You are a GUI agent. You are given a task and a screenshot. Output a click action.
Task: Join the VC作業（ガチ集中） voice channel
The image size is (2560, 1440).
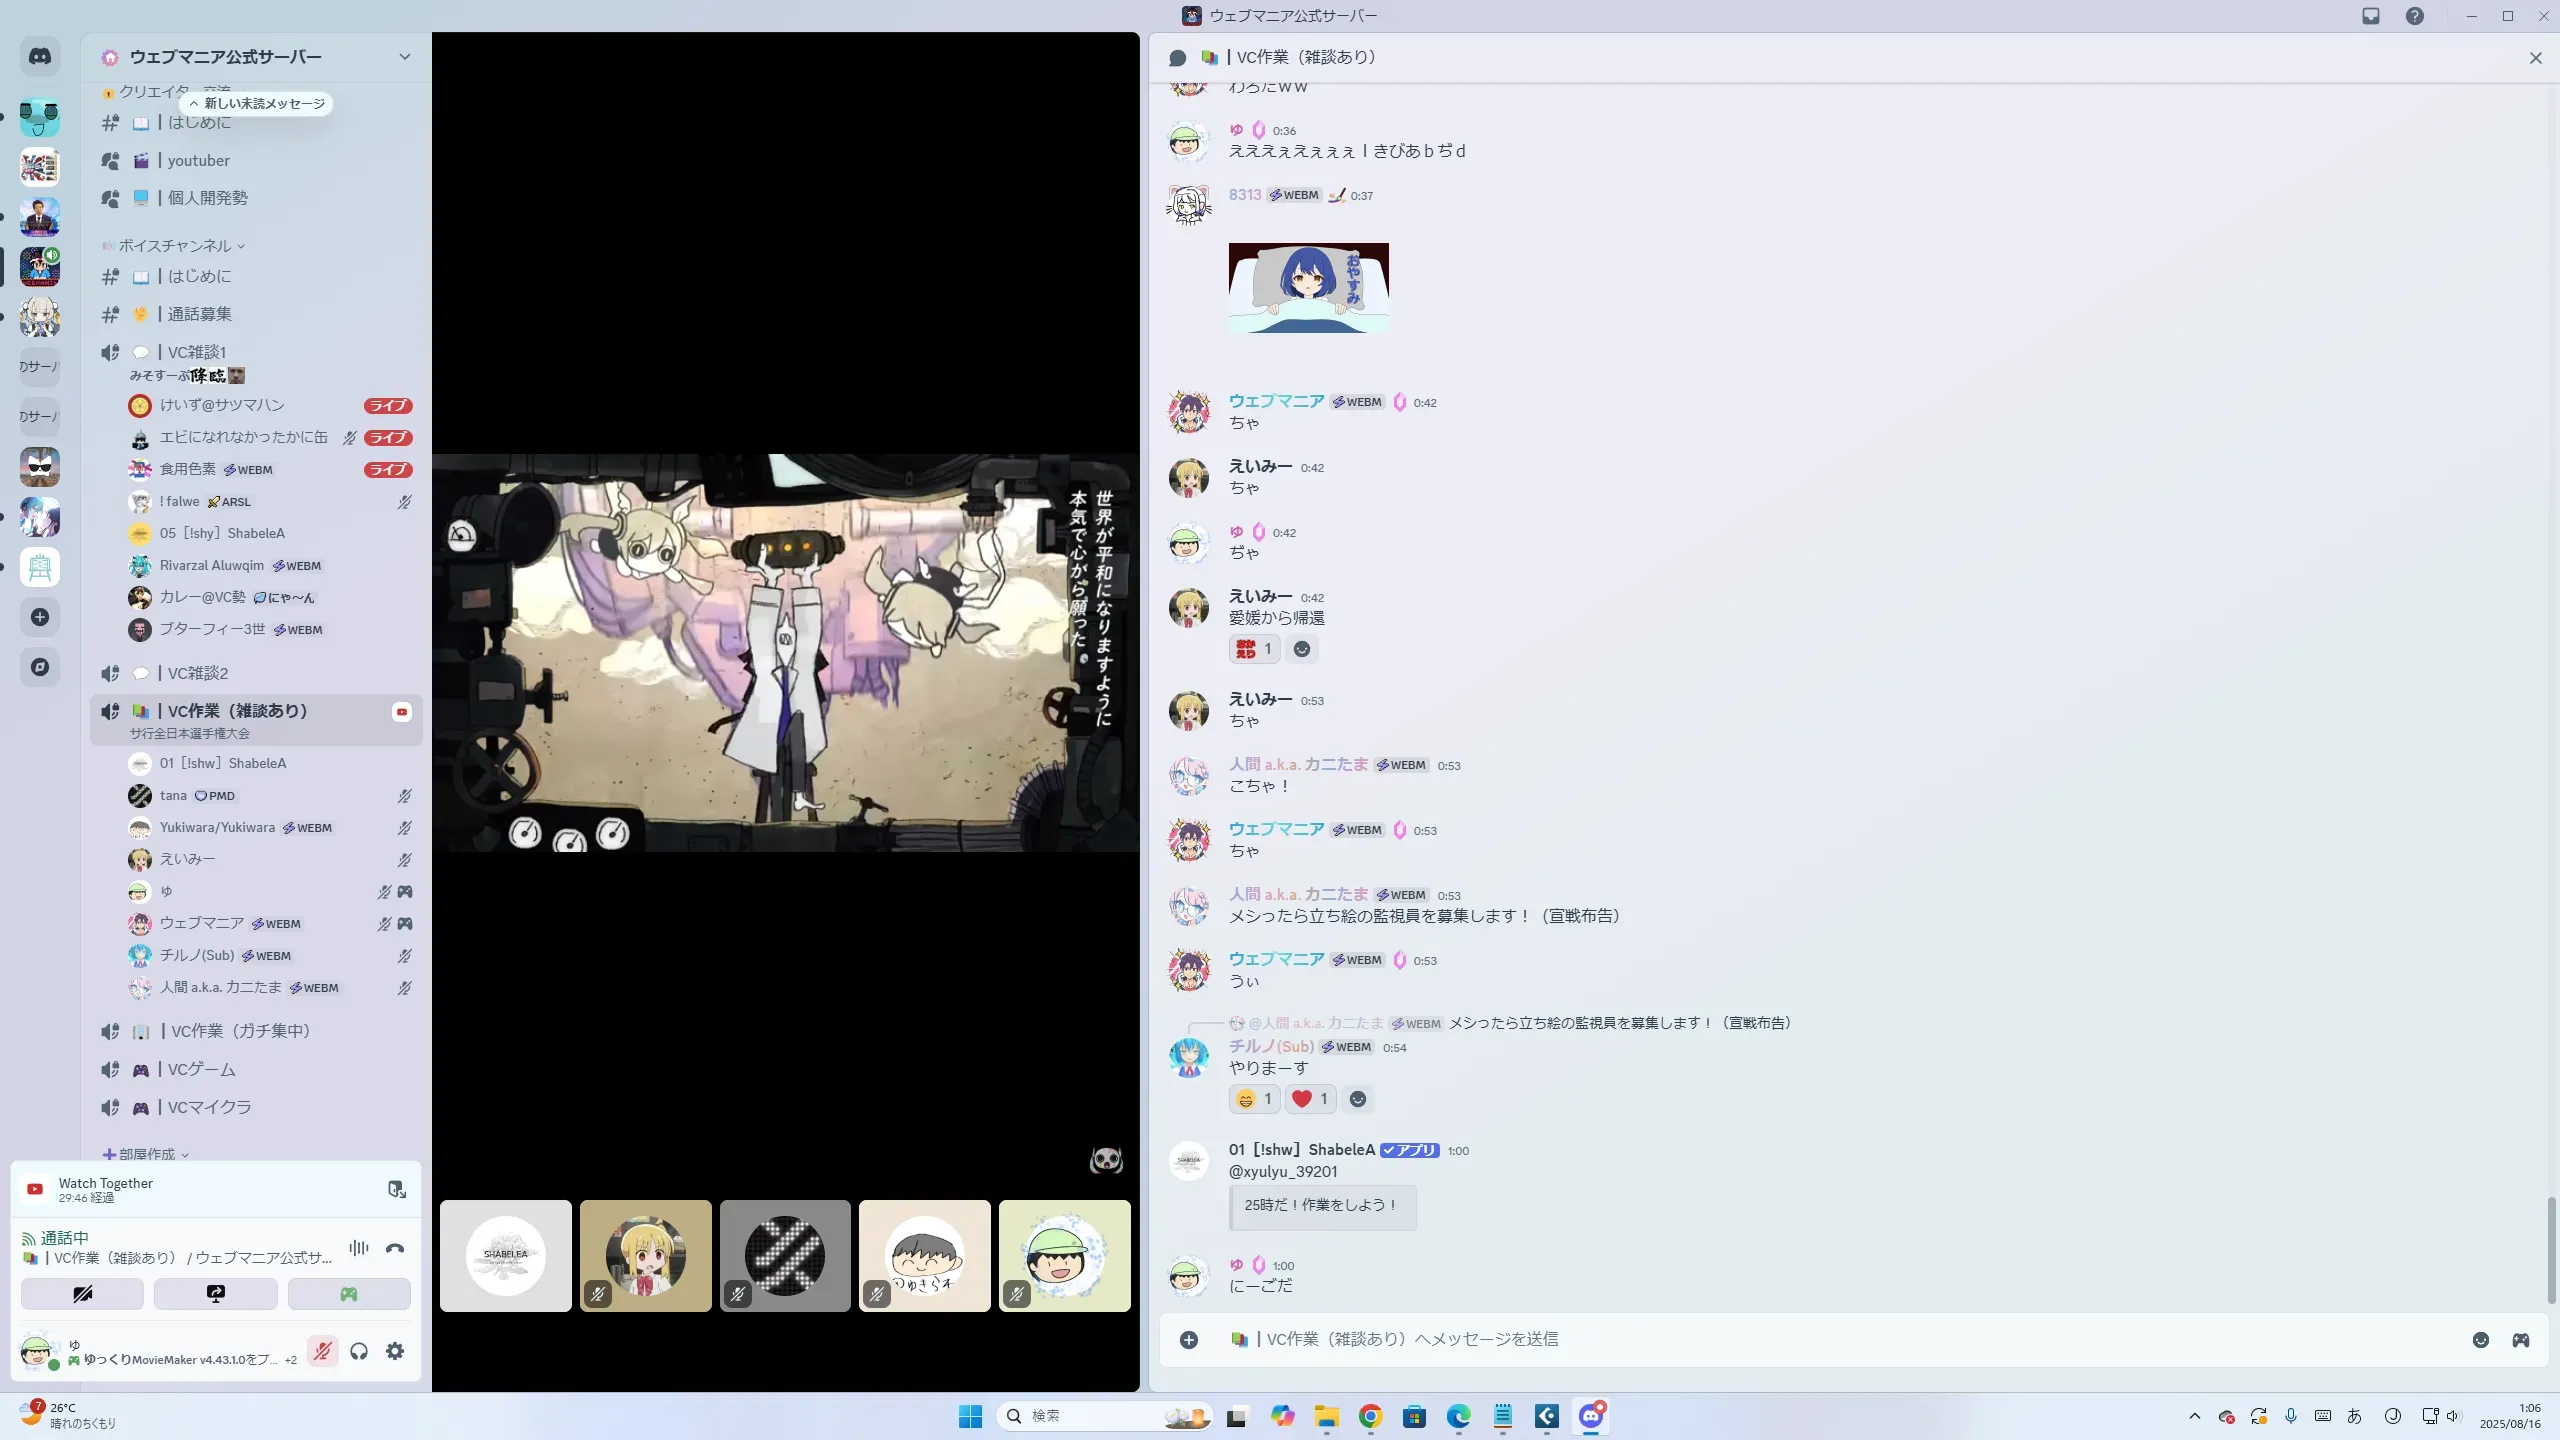(240, 1031)
